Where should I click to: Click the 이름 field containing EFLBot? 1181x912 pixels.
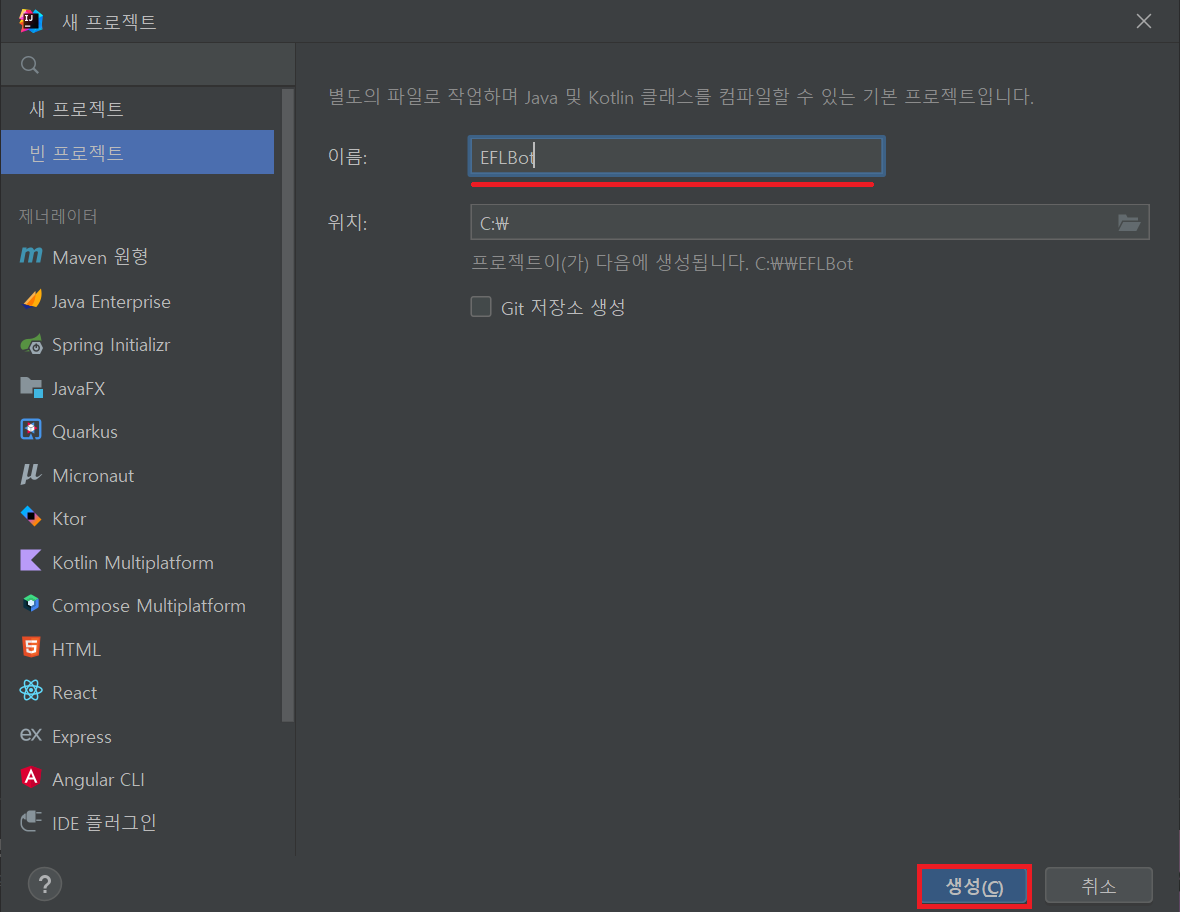point(676,157)
